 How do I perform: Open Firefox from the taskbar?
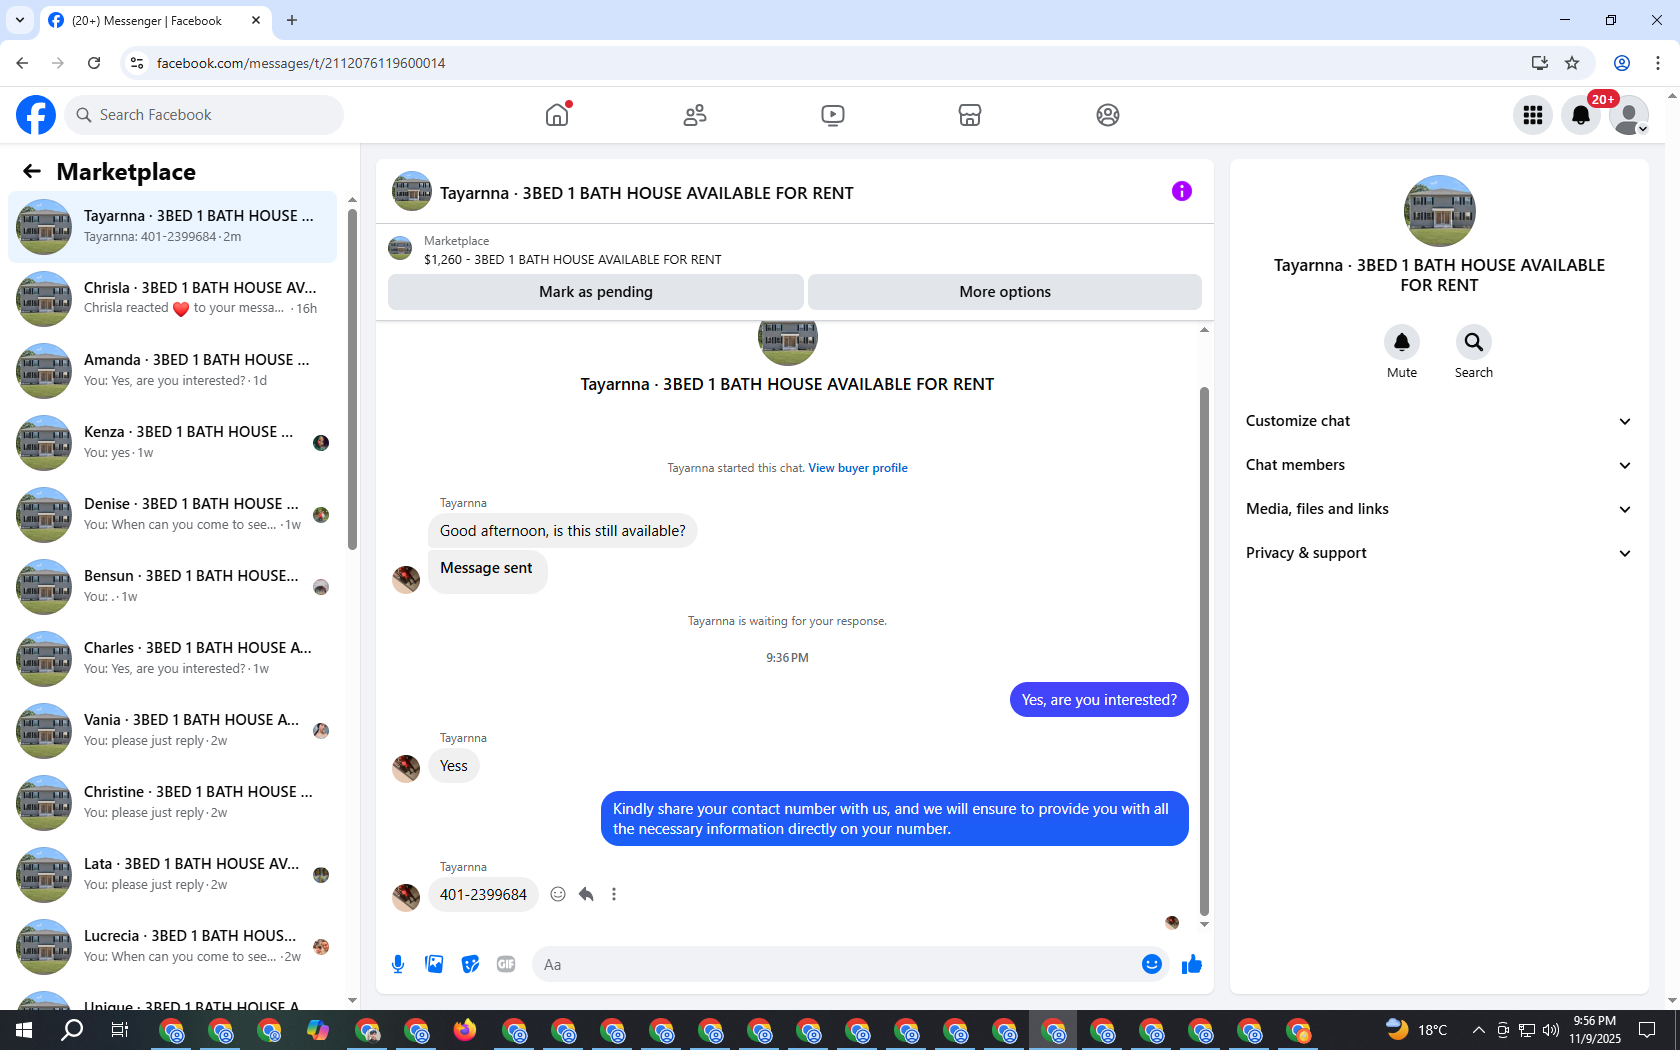[465, 1030]
